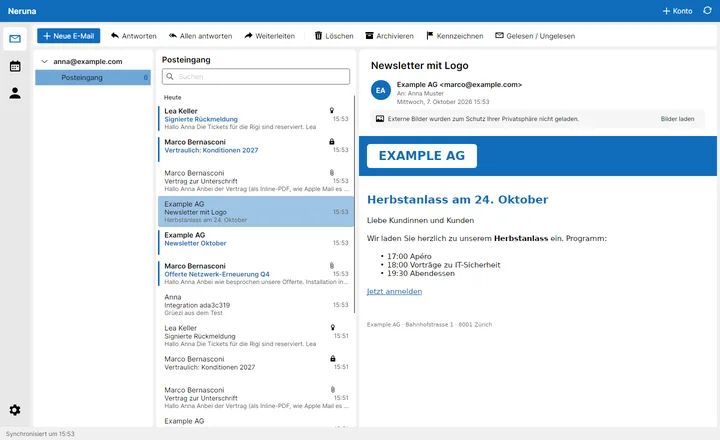Viewport: 720px width, 440px height.
Task: Select the Newsletter mit Logo message
Action: 256,212
